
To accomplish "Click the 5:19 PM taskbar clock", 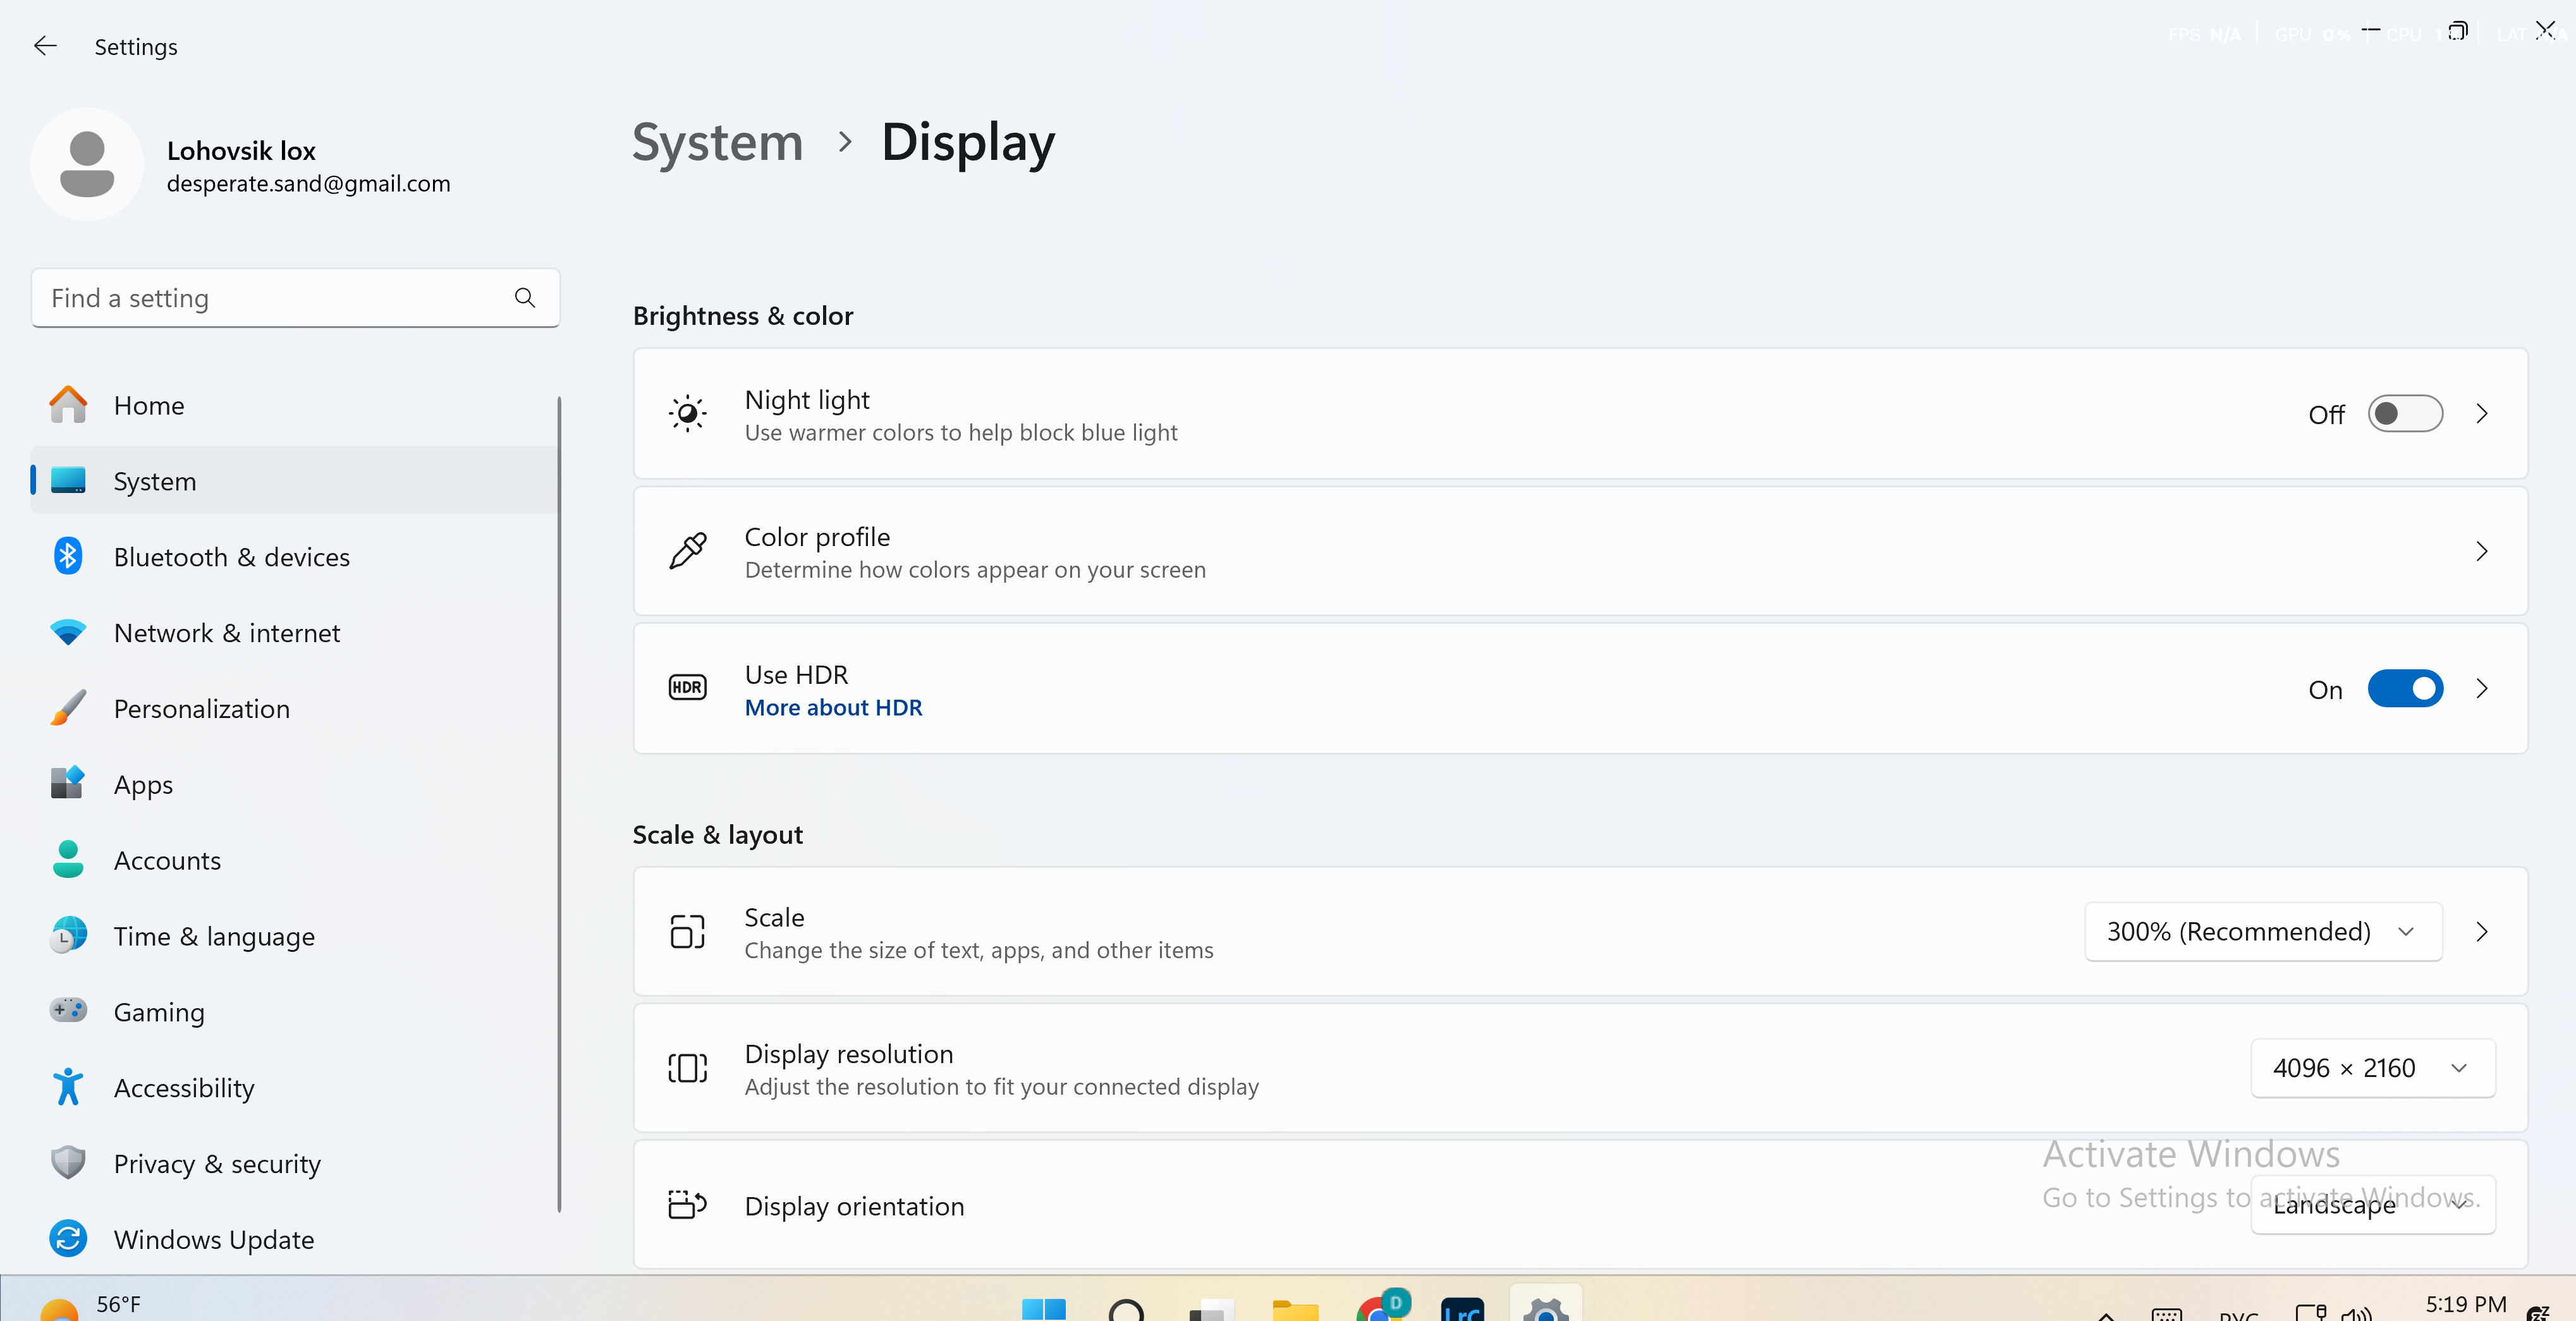I will 2465,1304.
